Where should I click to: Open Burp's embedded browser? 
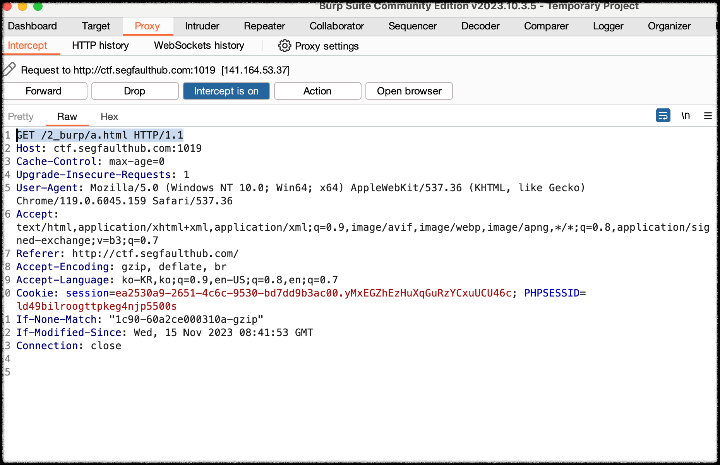[409, 91]
